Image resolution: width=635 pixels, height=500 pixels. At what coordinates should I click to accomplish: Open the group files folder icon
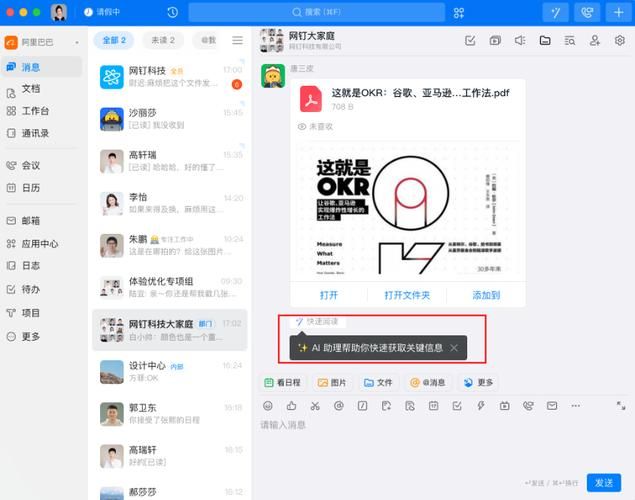(545, 41)
